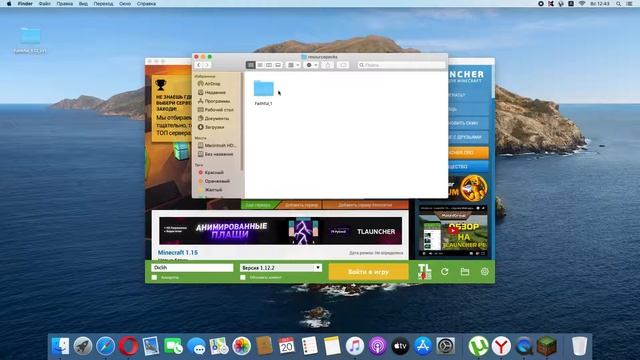Click the TLauncher username input field
This screenshot has width=640, height=360.
pyautogui.click(x=192, y=268)
